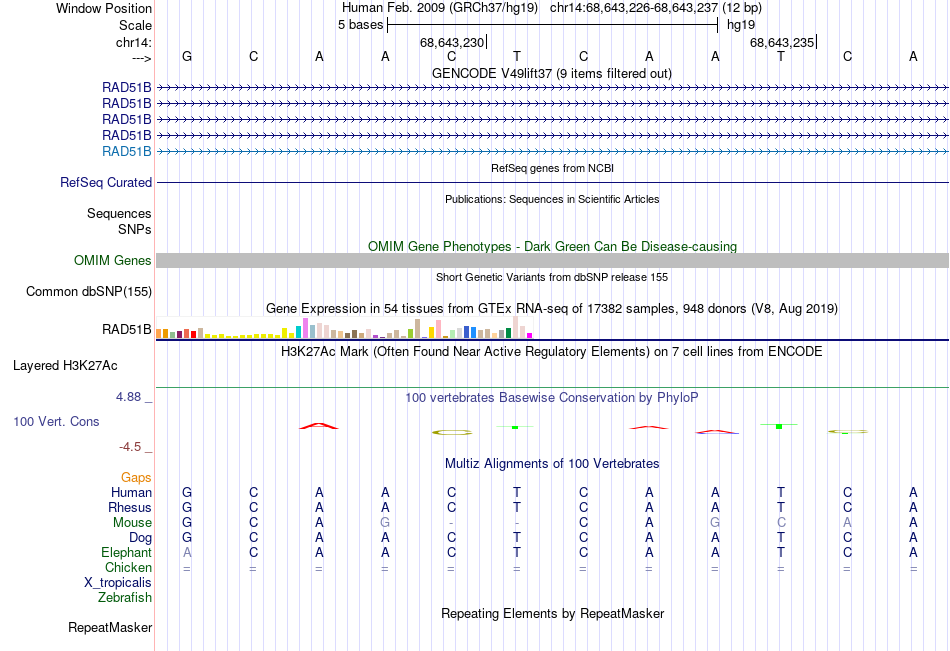The width and height of the screenshot is (950, 651).
Task: Click the GTEx RAD51B tissue expression bar chart
Action: [344, 328]
